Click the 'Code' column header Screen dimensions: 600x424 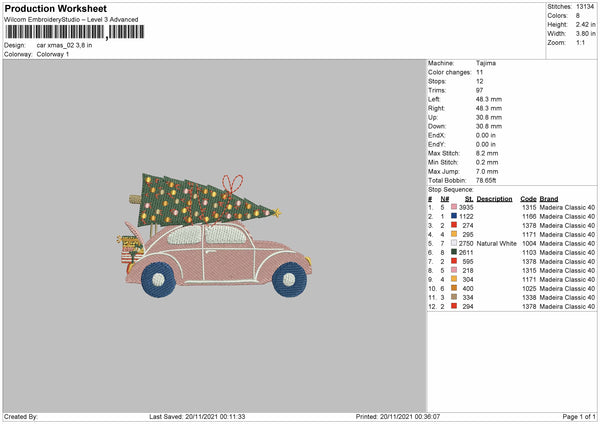click(528, 199)
